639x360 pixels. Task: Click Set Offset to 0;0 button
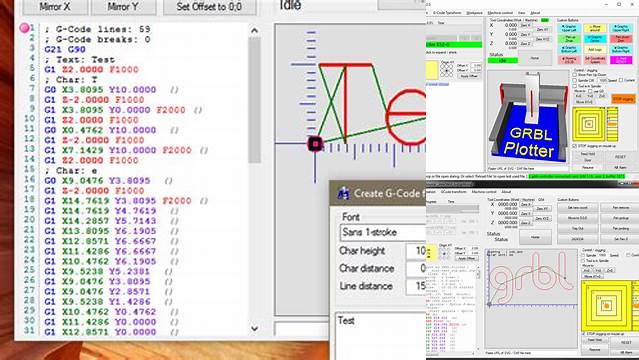(x=209, y=7)
